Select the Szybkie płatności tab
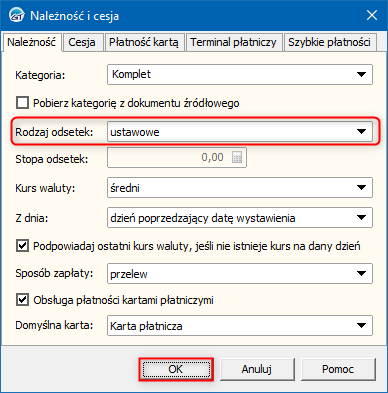The width and height of the screenshot is (388, 393). pyautogui.click(x=330, y=42)
